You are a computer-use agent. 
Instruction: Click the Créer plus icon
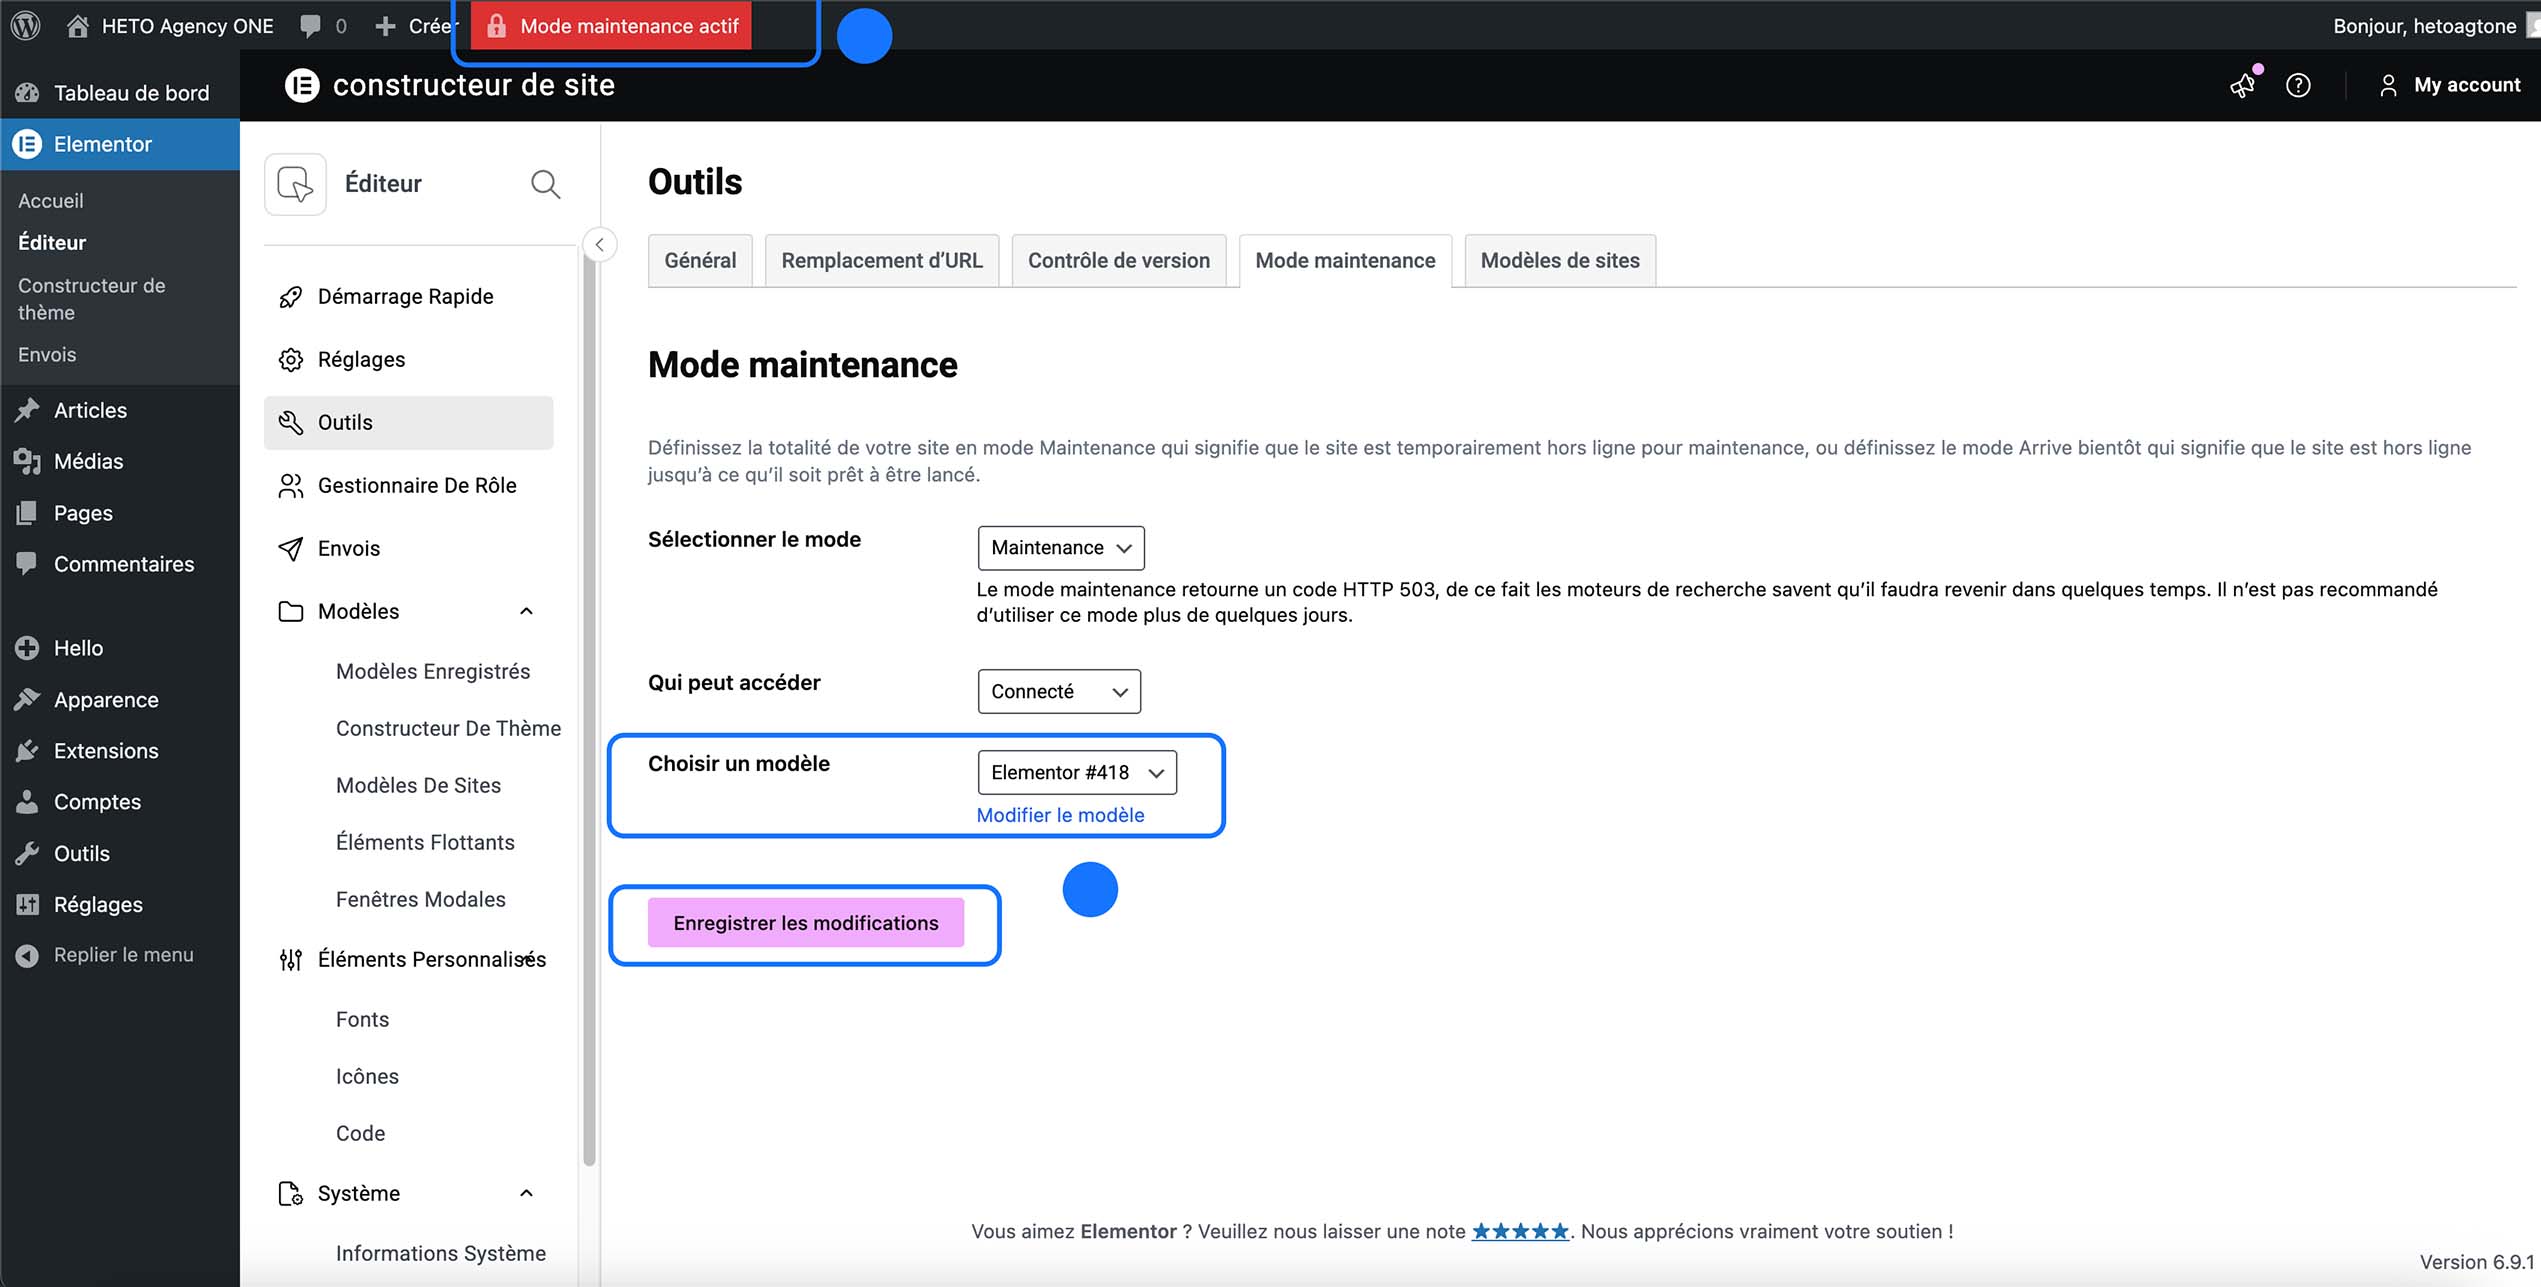tap(383, 25)
